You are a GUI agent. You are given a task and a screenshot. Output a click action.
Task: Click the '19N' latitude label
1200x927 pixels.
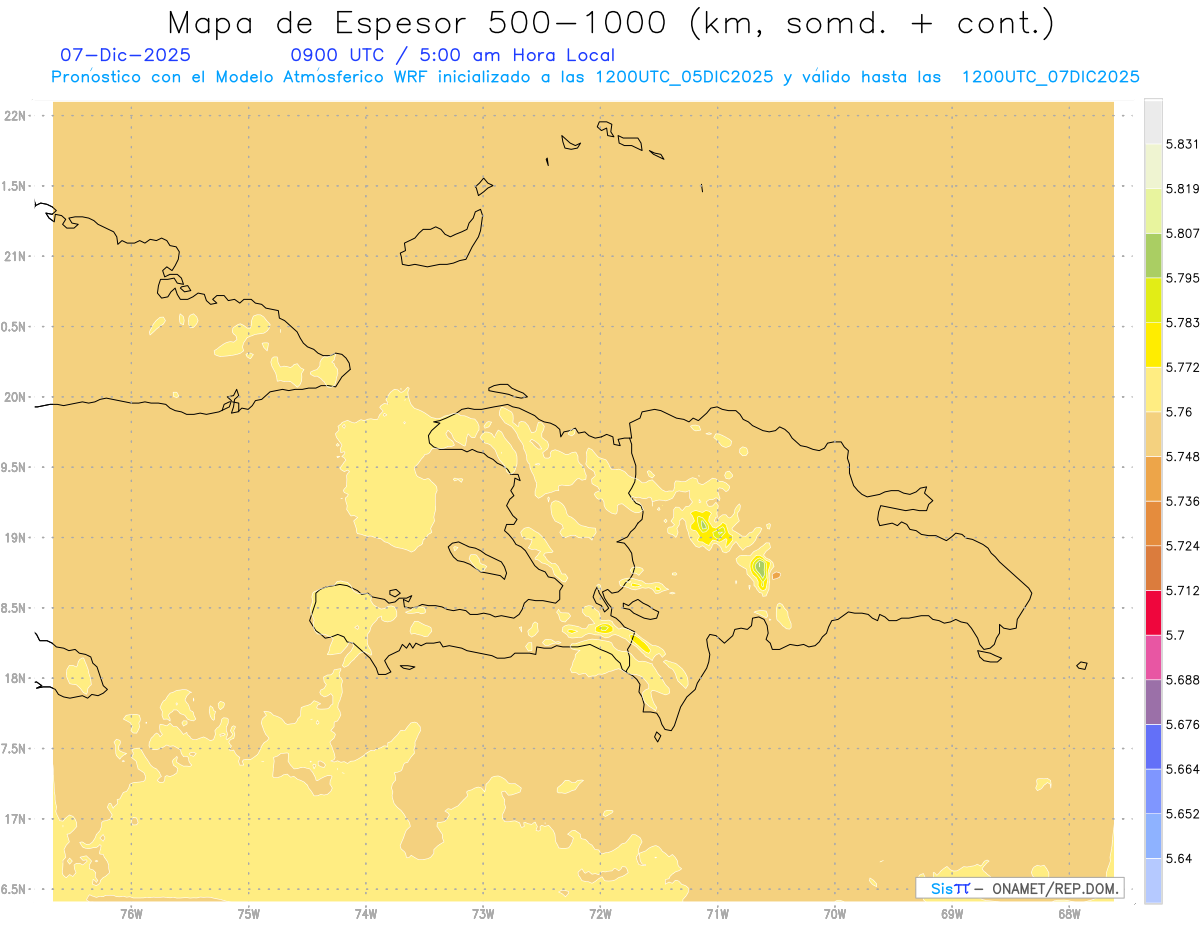pos(15,537)
